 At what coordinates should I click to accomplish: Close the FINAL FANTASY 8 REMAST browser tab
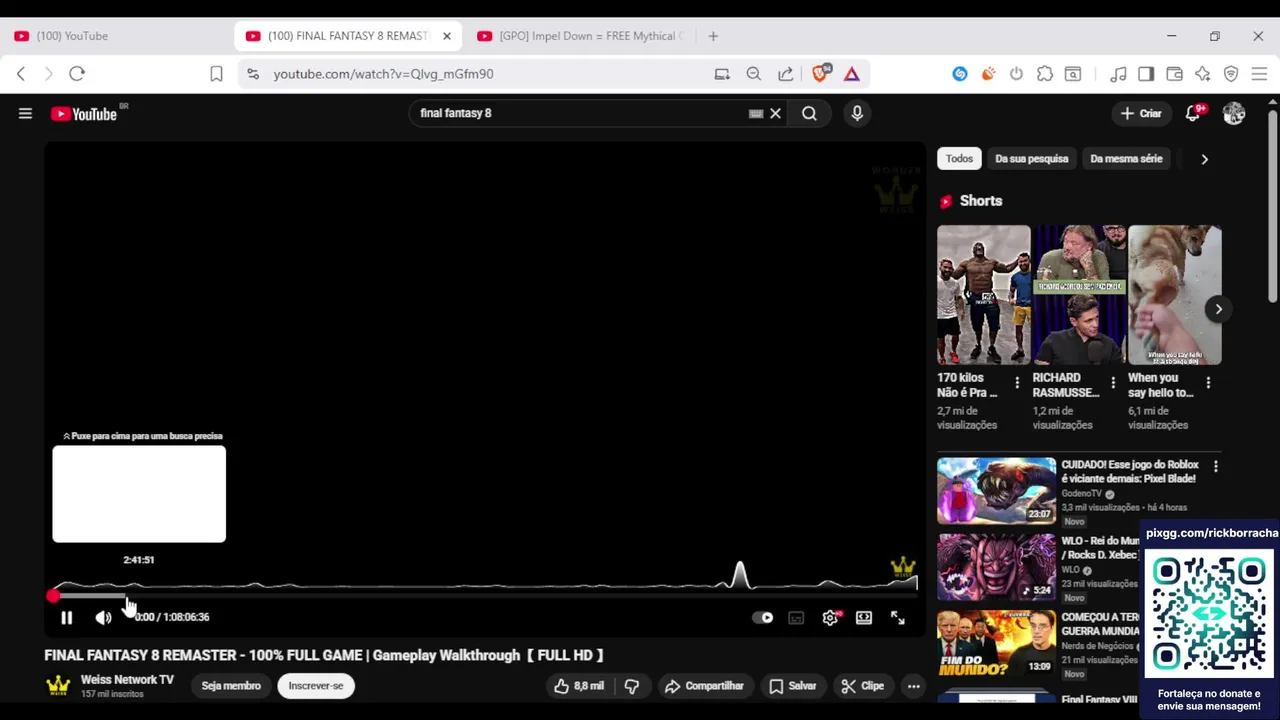click(447, 36)
